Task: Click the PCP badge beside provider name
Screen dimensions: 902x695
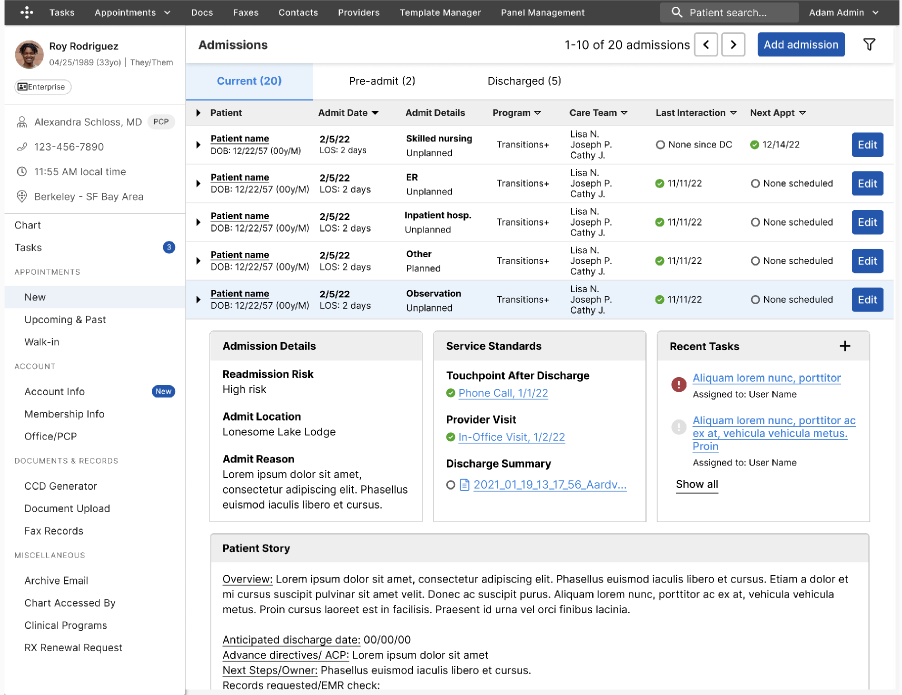Action: [161, 122]
